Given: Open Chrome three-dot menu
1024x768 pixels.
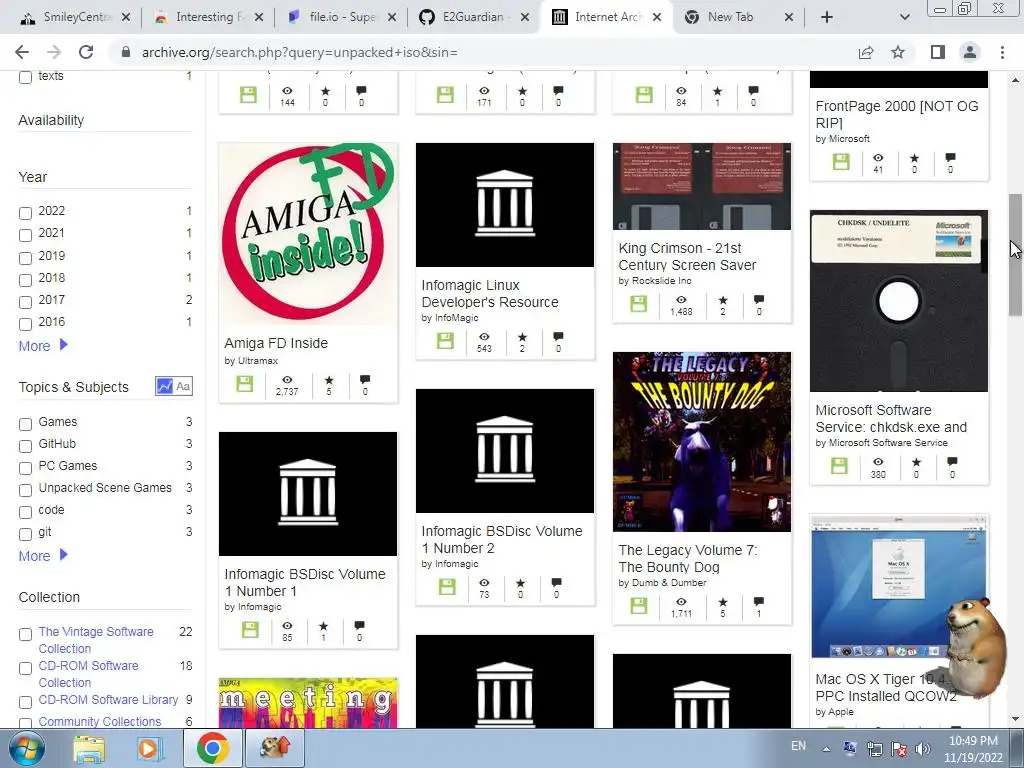Looking at the screenshot, I should (x=1002, y=52).
